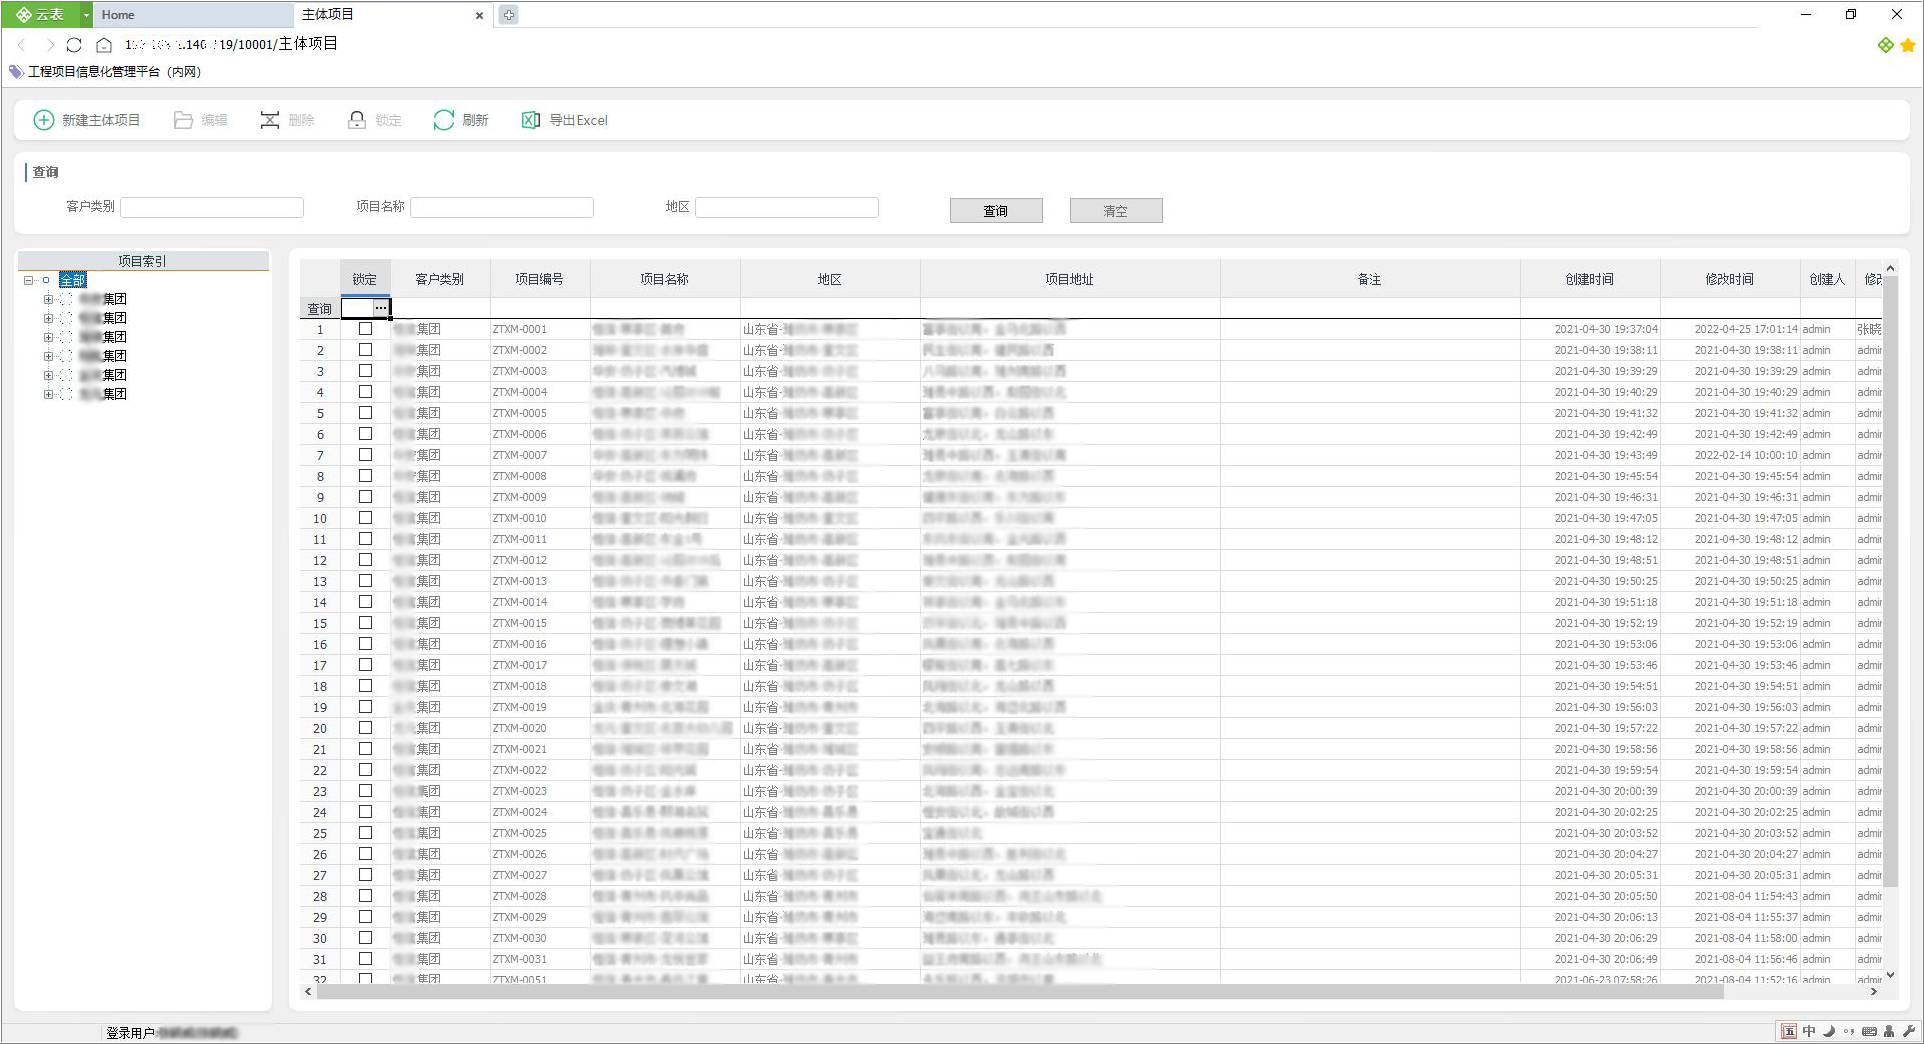Screen dimensions: 1924x1044
Task: Go back with browser back arrow
Action: point(21,45)
